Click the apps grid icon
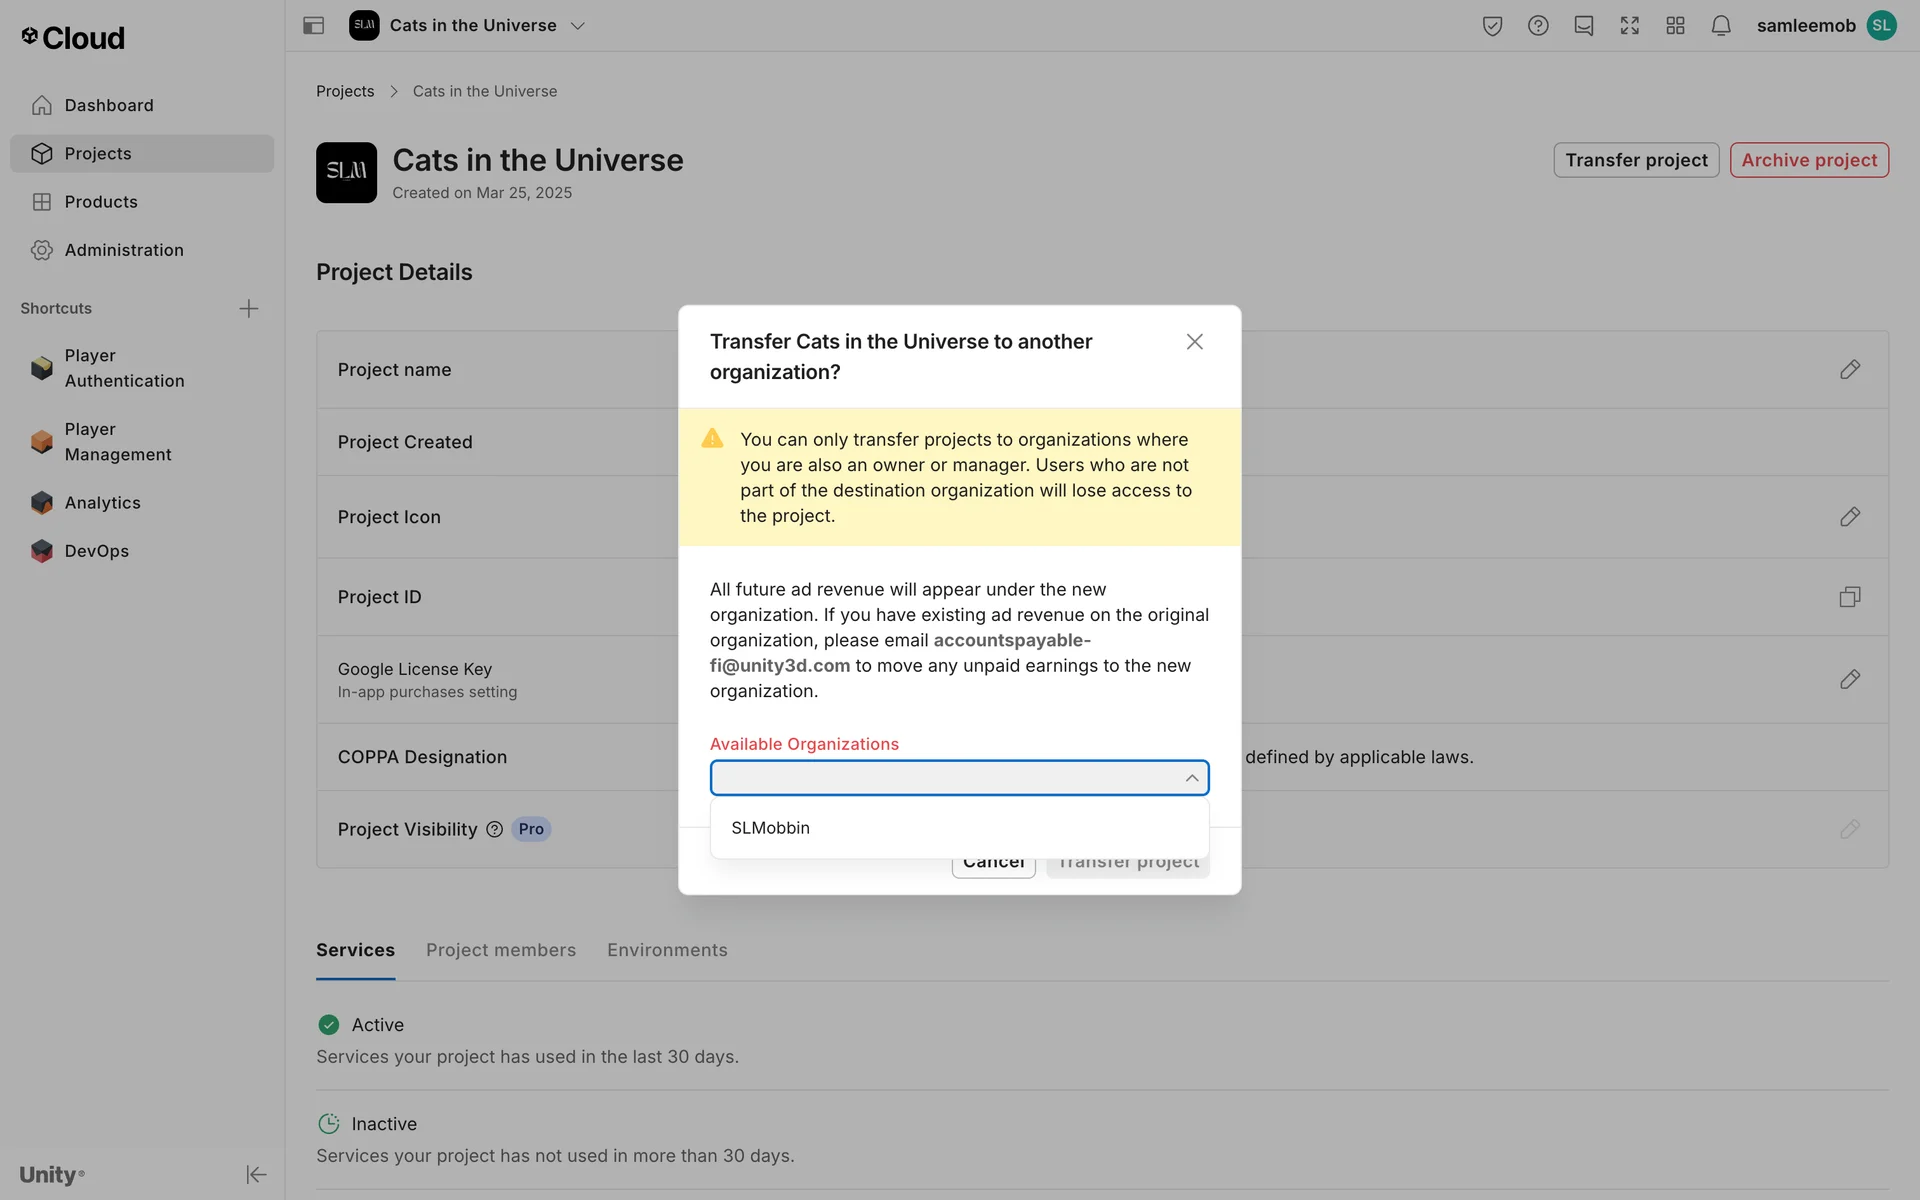 tap(1675, 26)
